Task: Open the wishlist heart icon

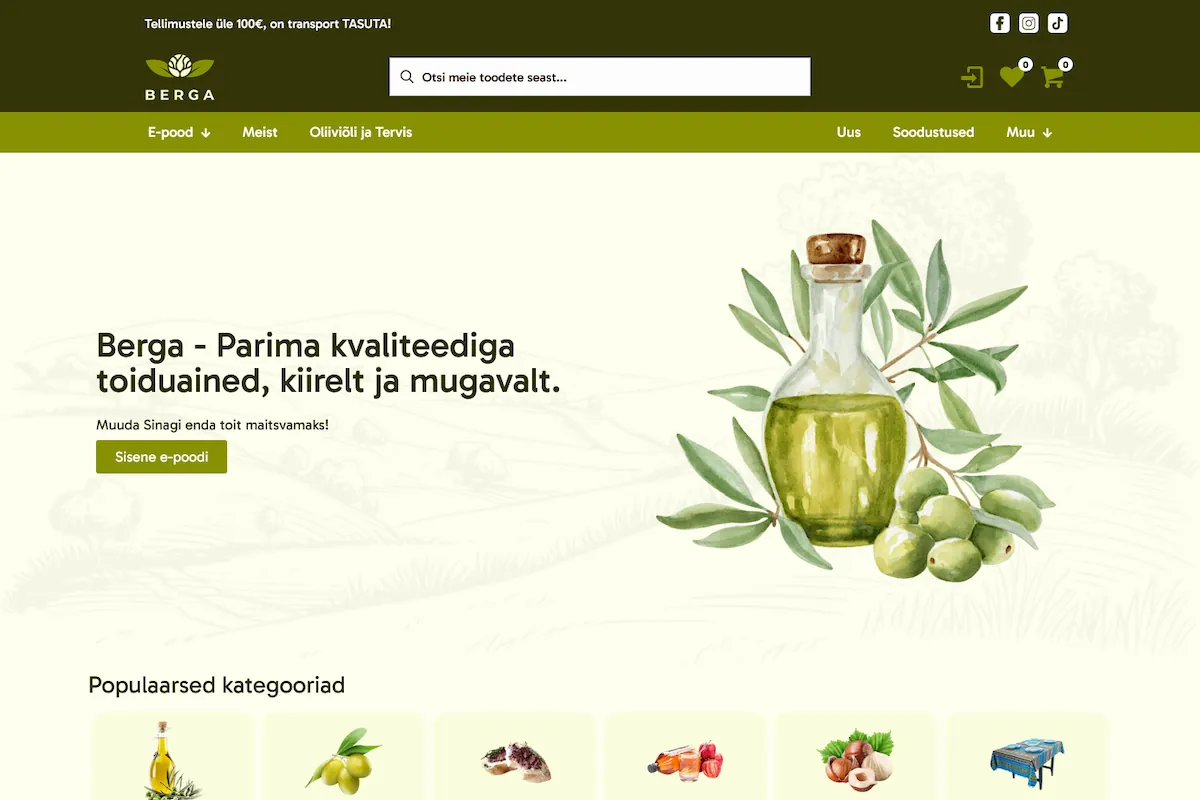Action: 1012,76
